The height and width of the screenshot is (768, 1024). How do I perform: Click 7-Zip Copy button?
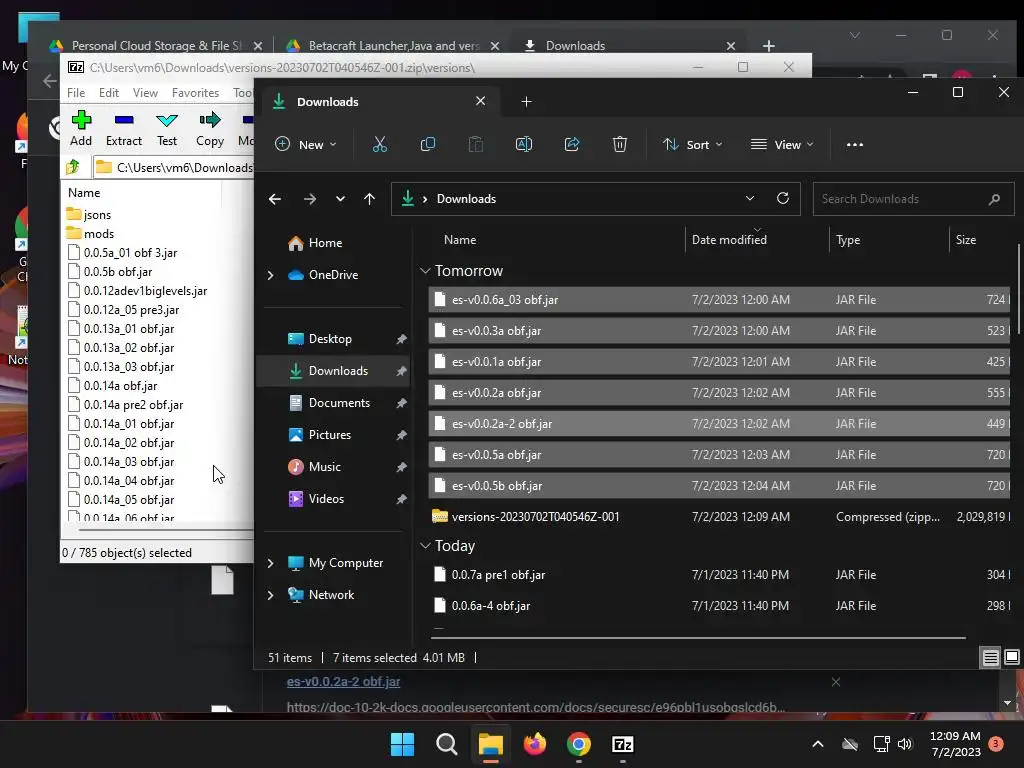pos(210,129)
